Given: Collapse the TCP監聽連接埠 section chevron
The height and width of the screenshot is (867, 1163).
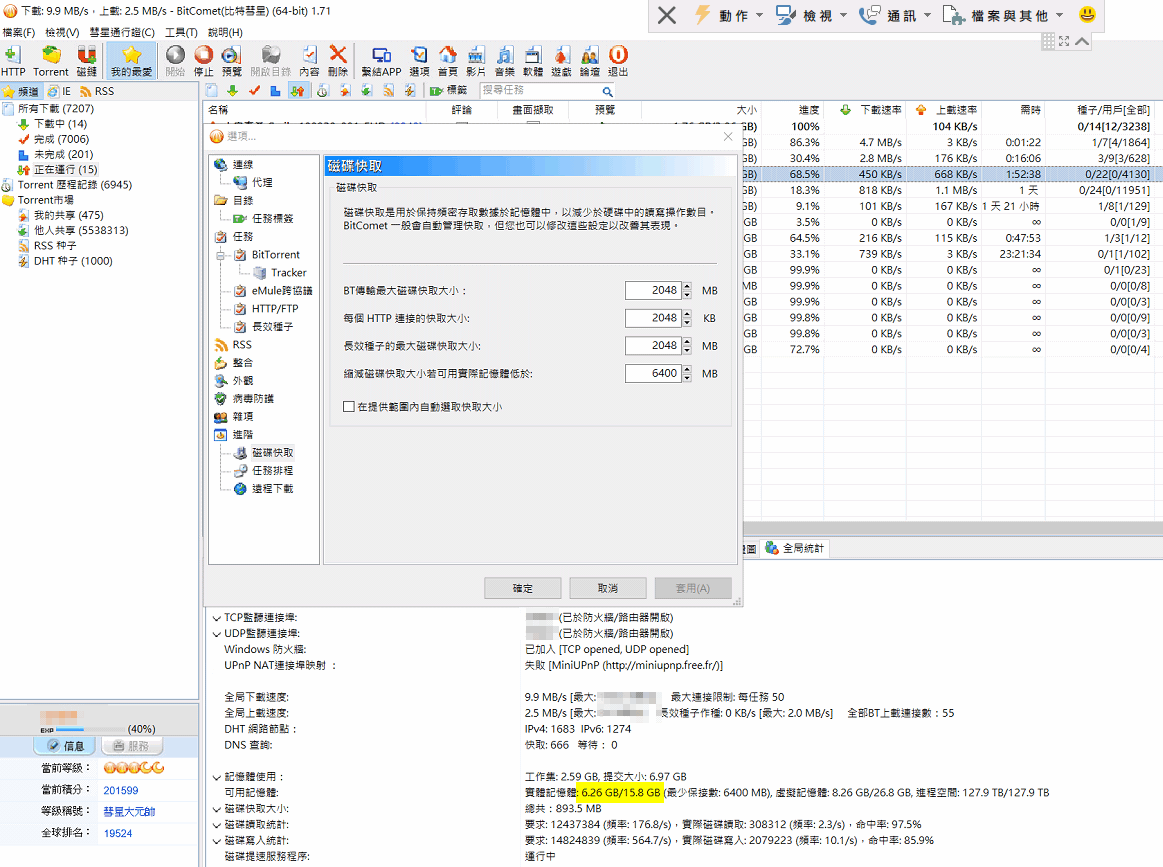Looking at the screenshot, I should click(x=216, y=618).
